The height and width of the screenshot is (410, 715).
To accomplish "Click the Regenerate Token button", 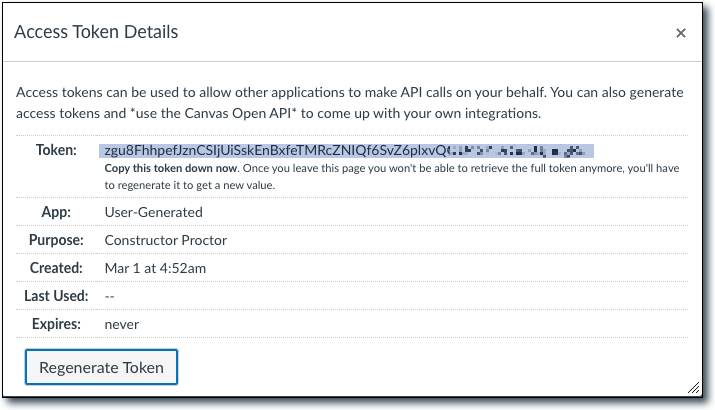I will pos(101,367).
